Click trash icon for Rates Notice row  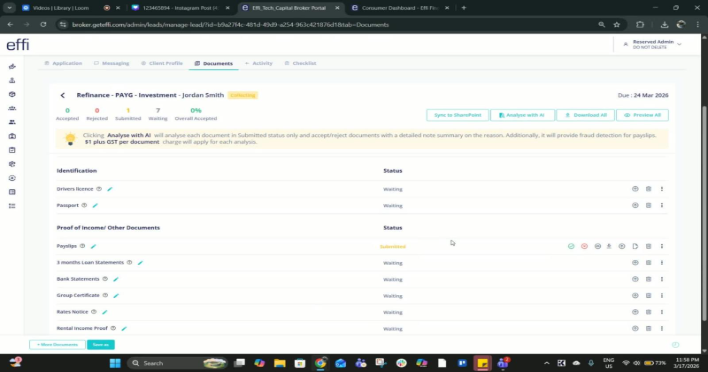click(x=648, y=312)
